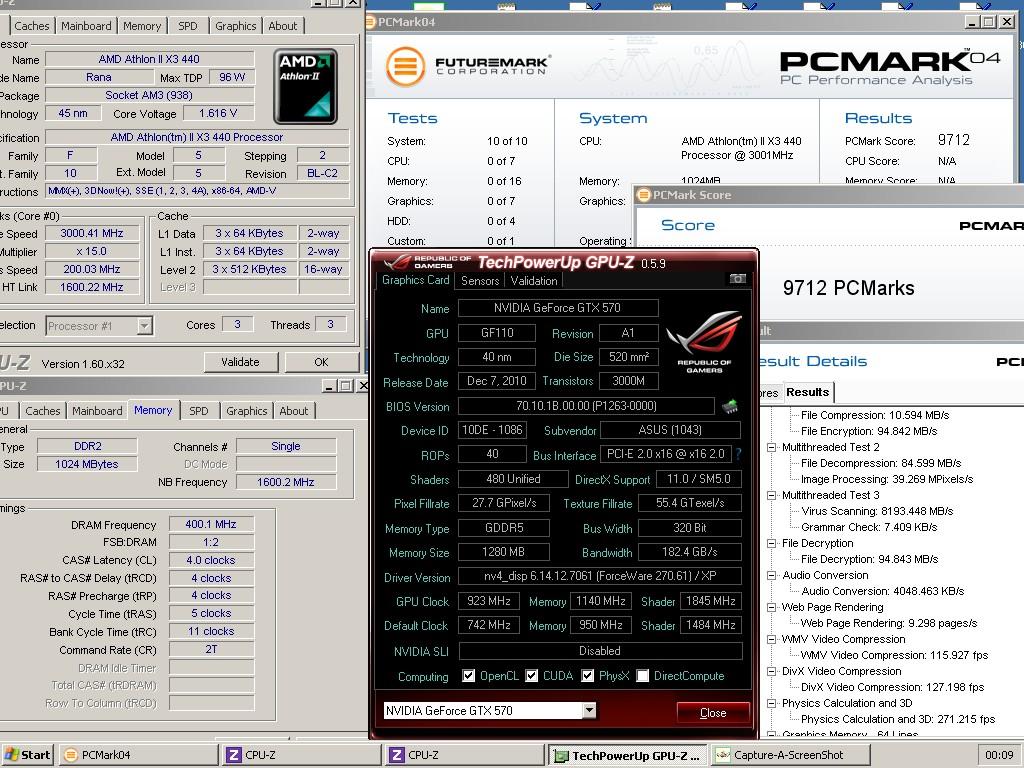Open the GPU selection dropdown in GPU-Z
1024x768 pixels.
tap(589, 710)
